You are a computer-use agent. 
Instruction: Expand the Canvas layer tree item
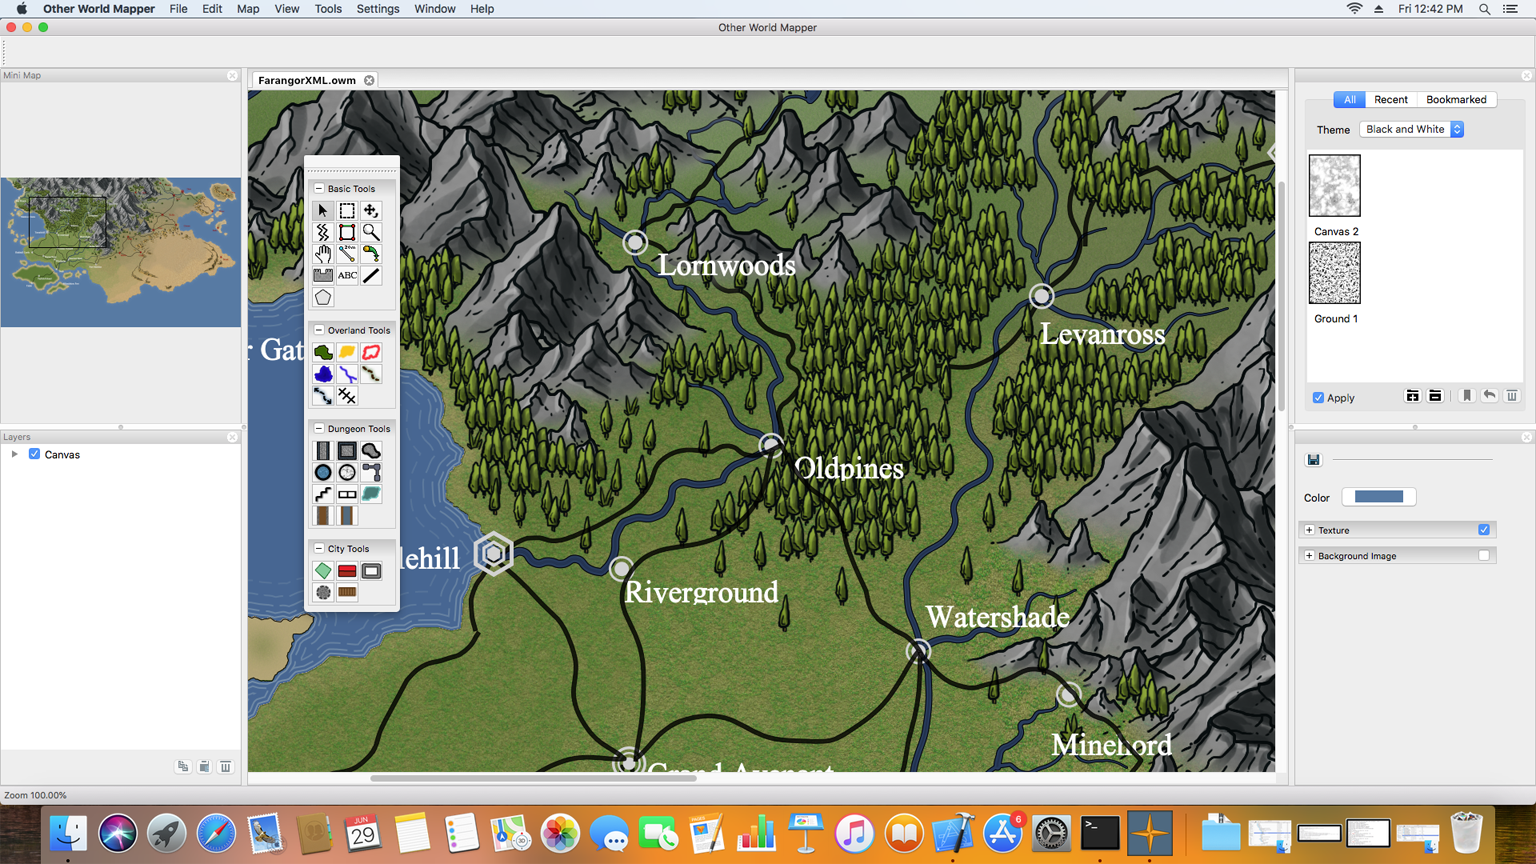click(x=15, y=455)
